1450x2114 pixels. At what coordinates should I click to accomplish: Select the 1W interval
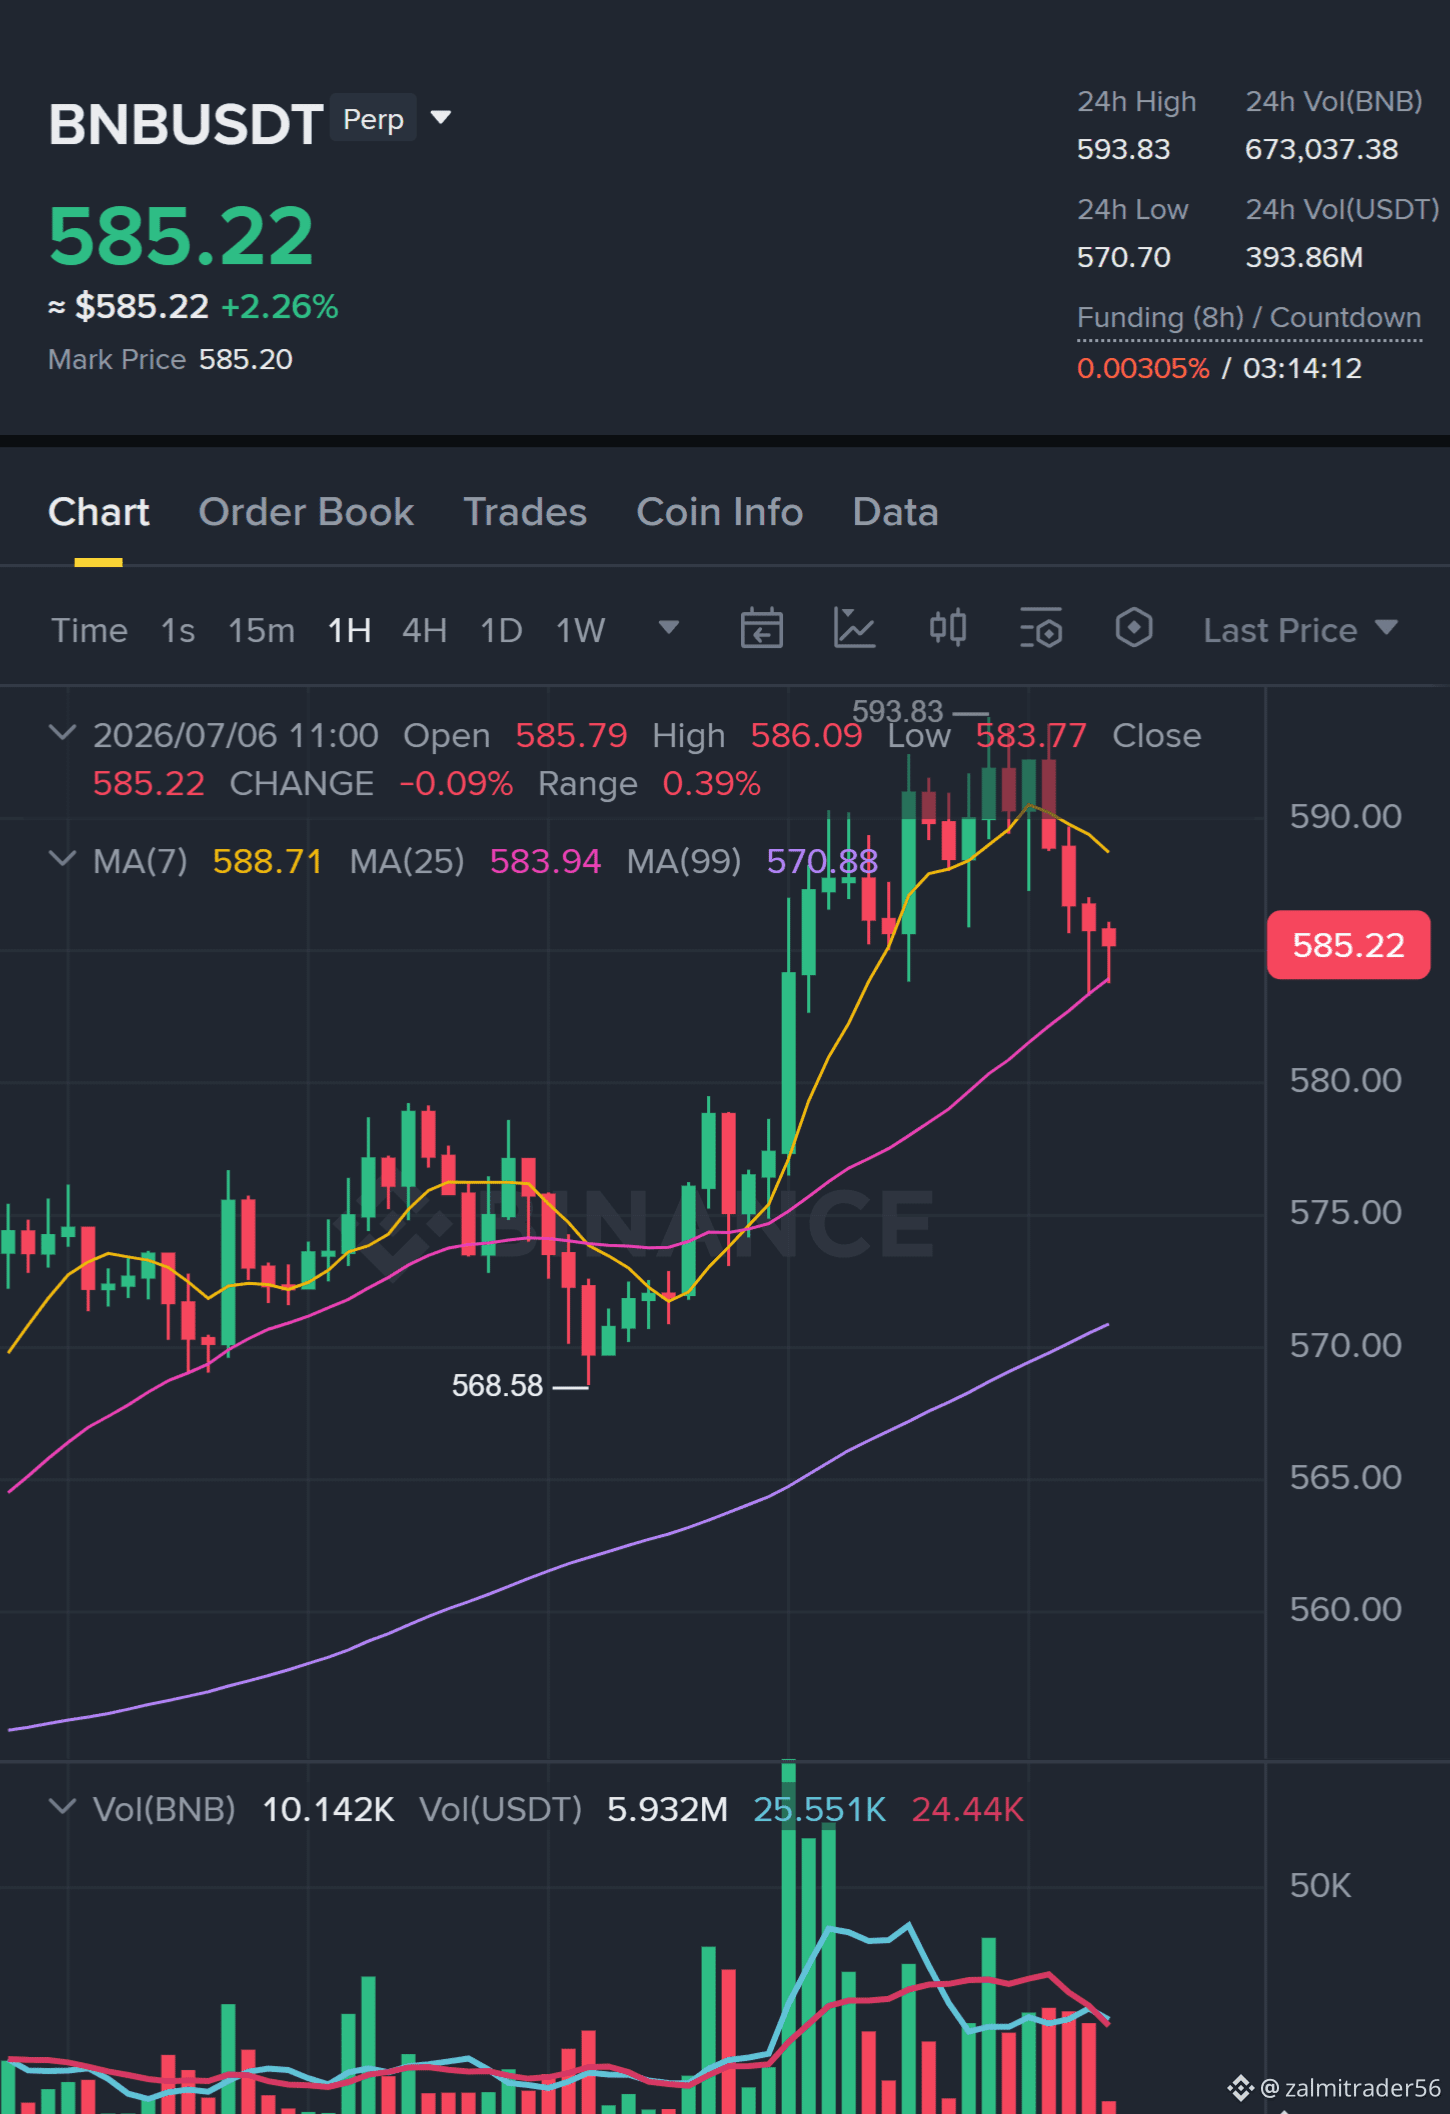coord(581,630)
